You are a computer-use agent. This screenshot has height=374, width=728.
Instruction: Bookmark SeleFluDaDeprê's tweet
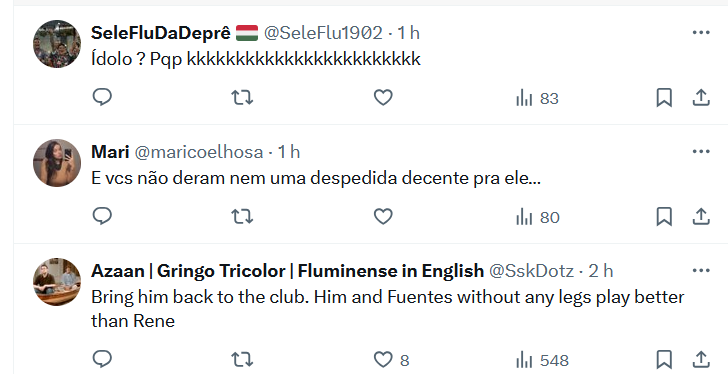664,97
